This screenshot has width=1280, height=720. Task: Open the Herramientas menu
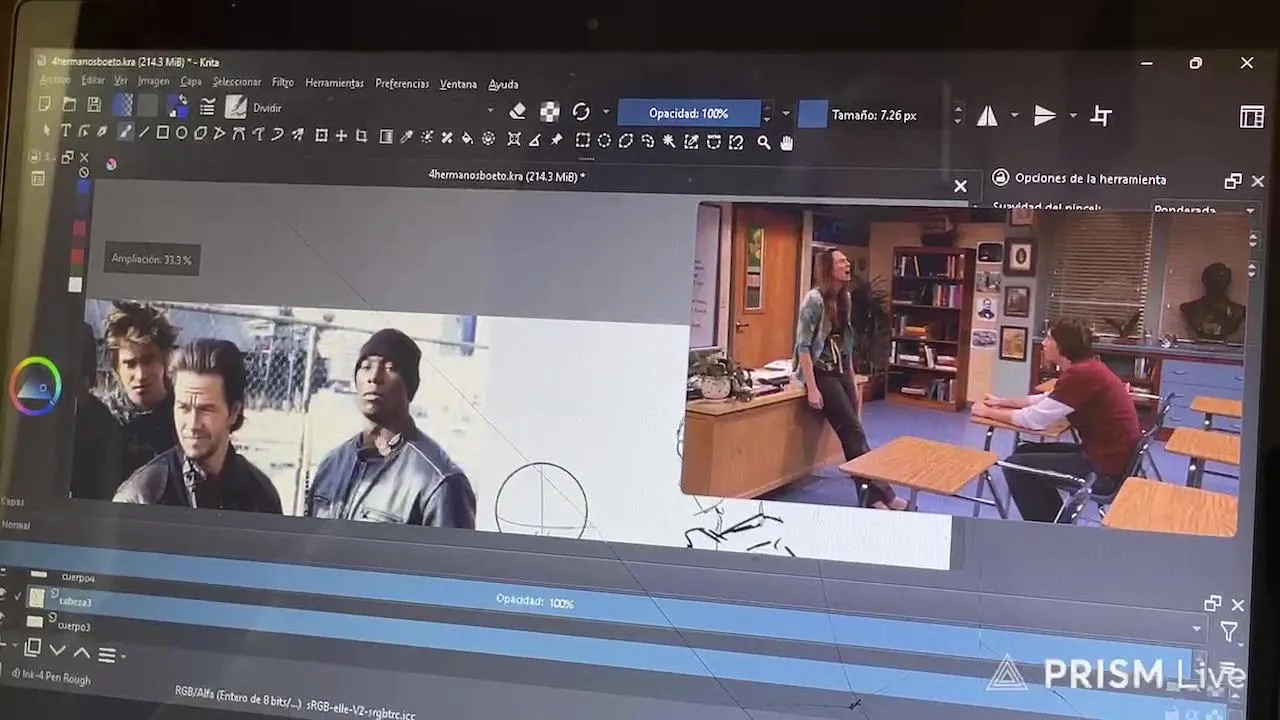point(334,83)
